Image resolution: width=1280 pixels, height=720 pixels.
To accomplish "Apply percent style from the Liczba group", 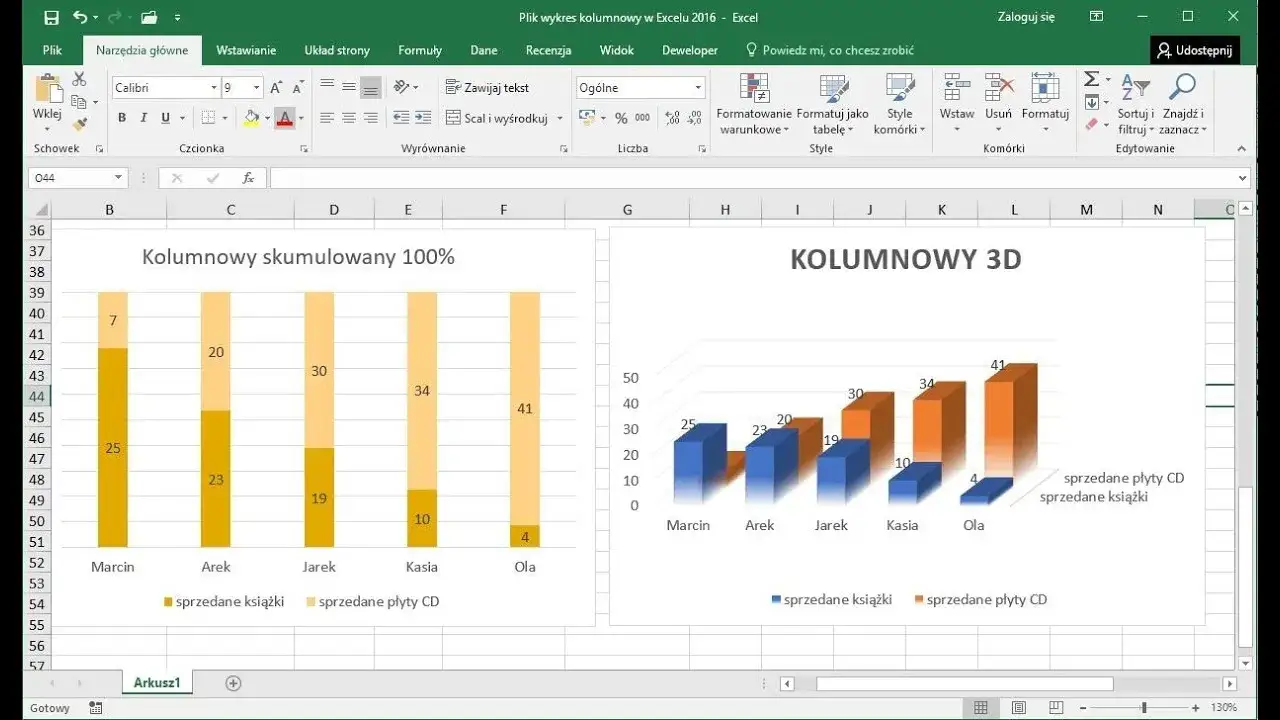I will click(x=620, y=117).
